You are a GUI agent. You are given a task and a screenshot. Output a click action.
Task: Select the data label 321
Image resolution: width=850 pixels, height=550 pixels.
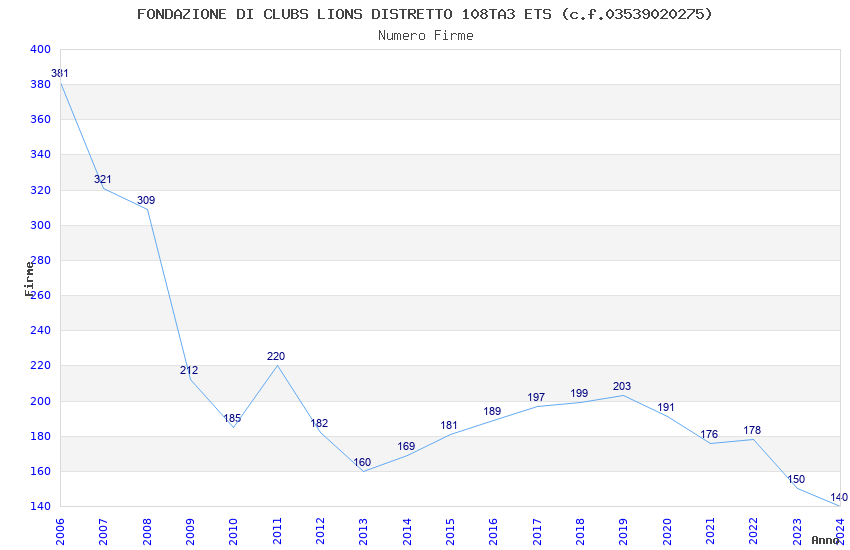[x=102, y=179]
